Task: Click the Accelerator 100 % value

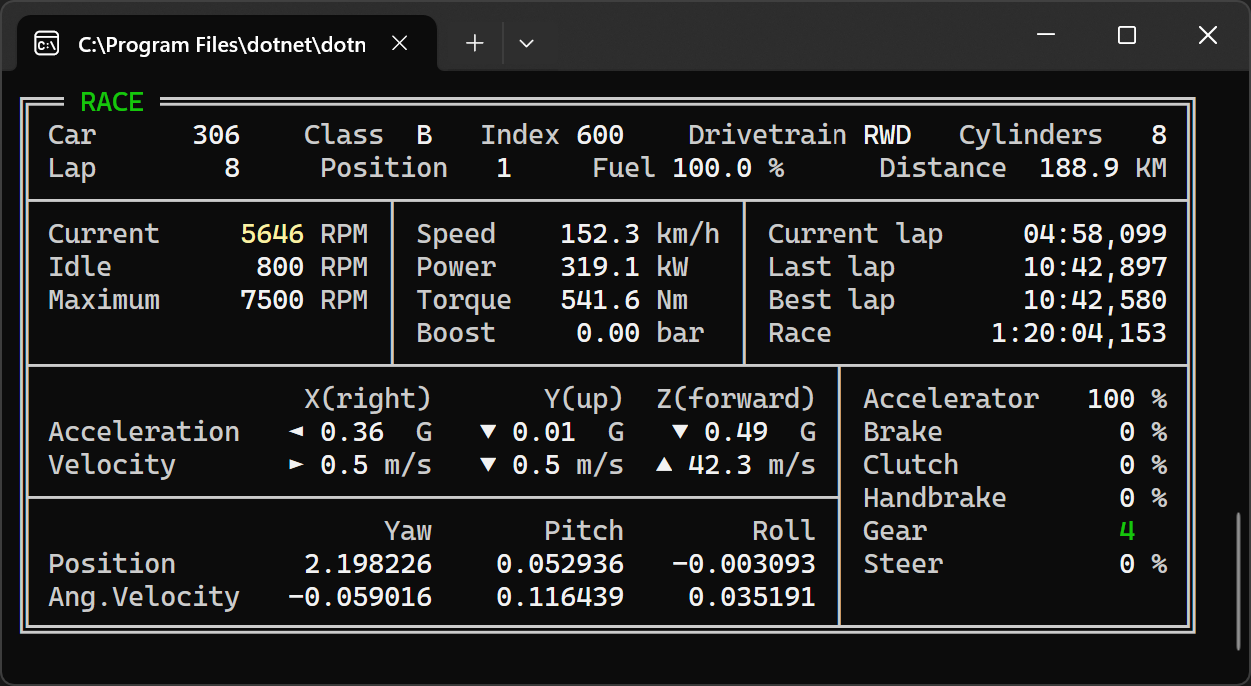Action: tap(1126, 399)
